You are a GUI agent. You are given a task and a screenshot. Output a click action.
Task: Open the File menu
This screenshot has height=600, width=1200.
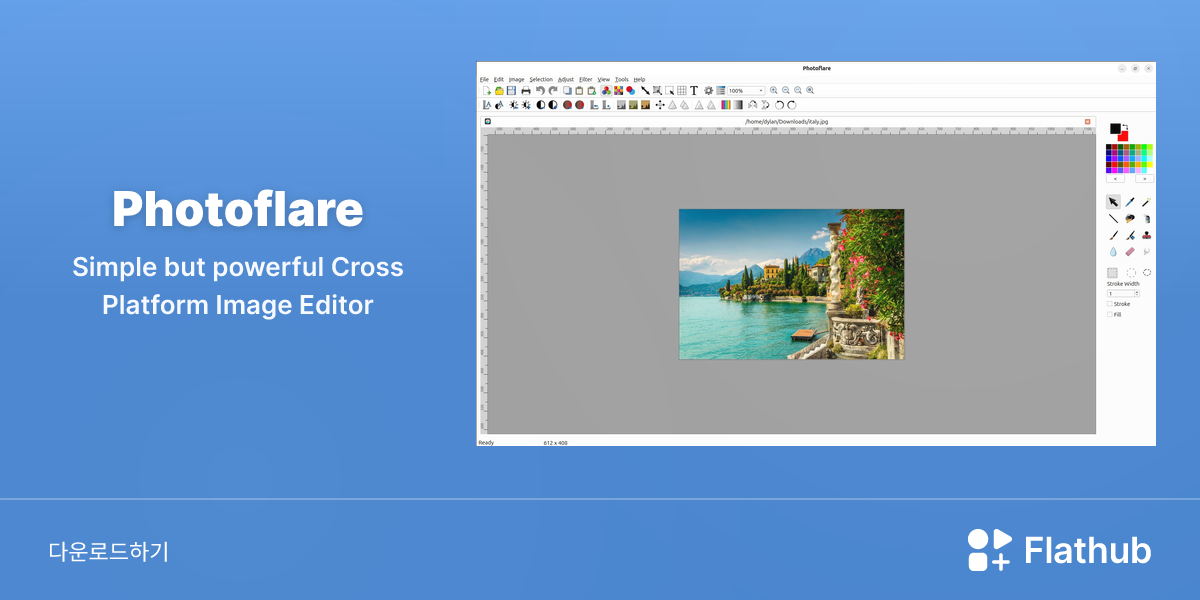click(484, 79)
